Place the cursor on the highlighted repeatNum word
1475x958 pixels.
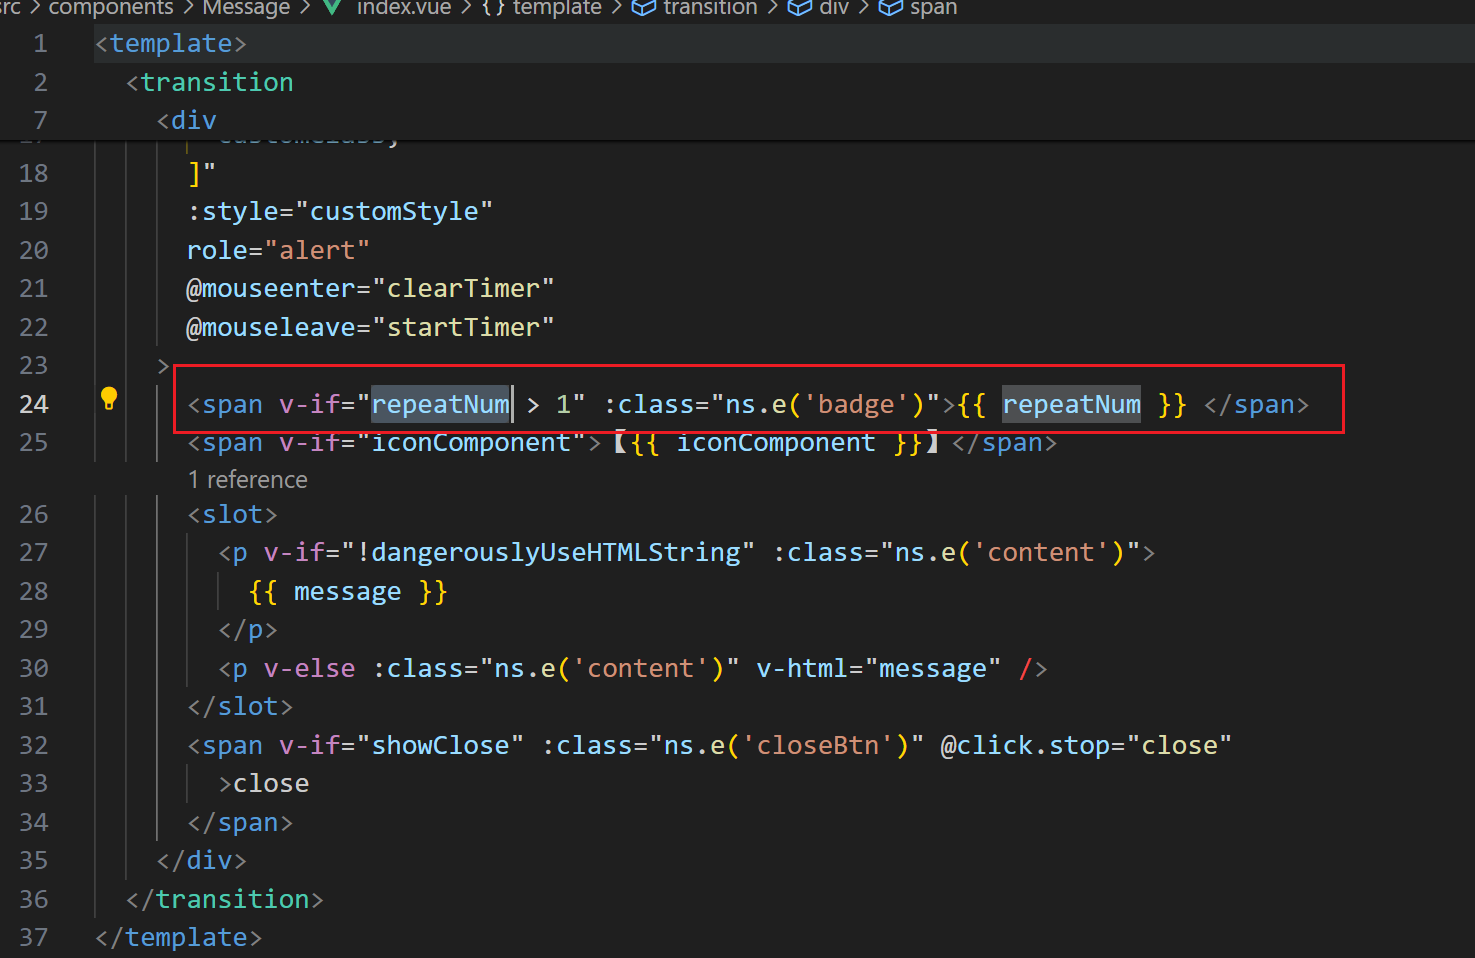pyautogui.click(x=440, y=404)
